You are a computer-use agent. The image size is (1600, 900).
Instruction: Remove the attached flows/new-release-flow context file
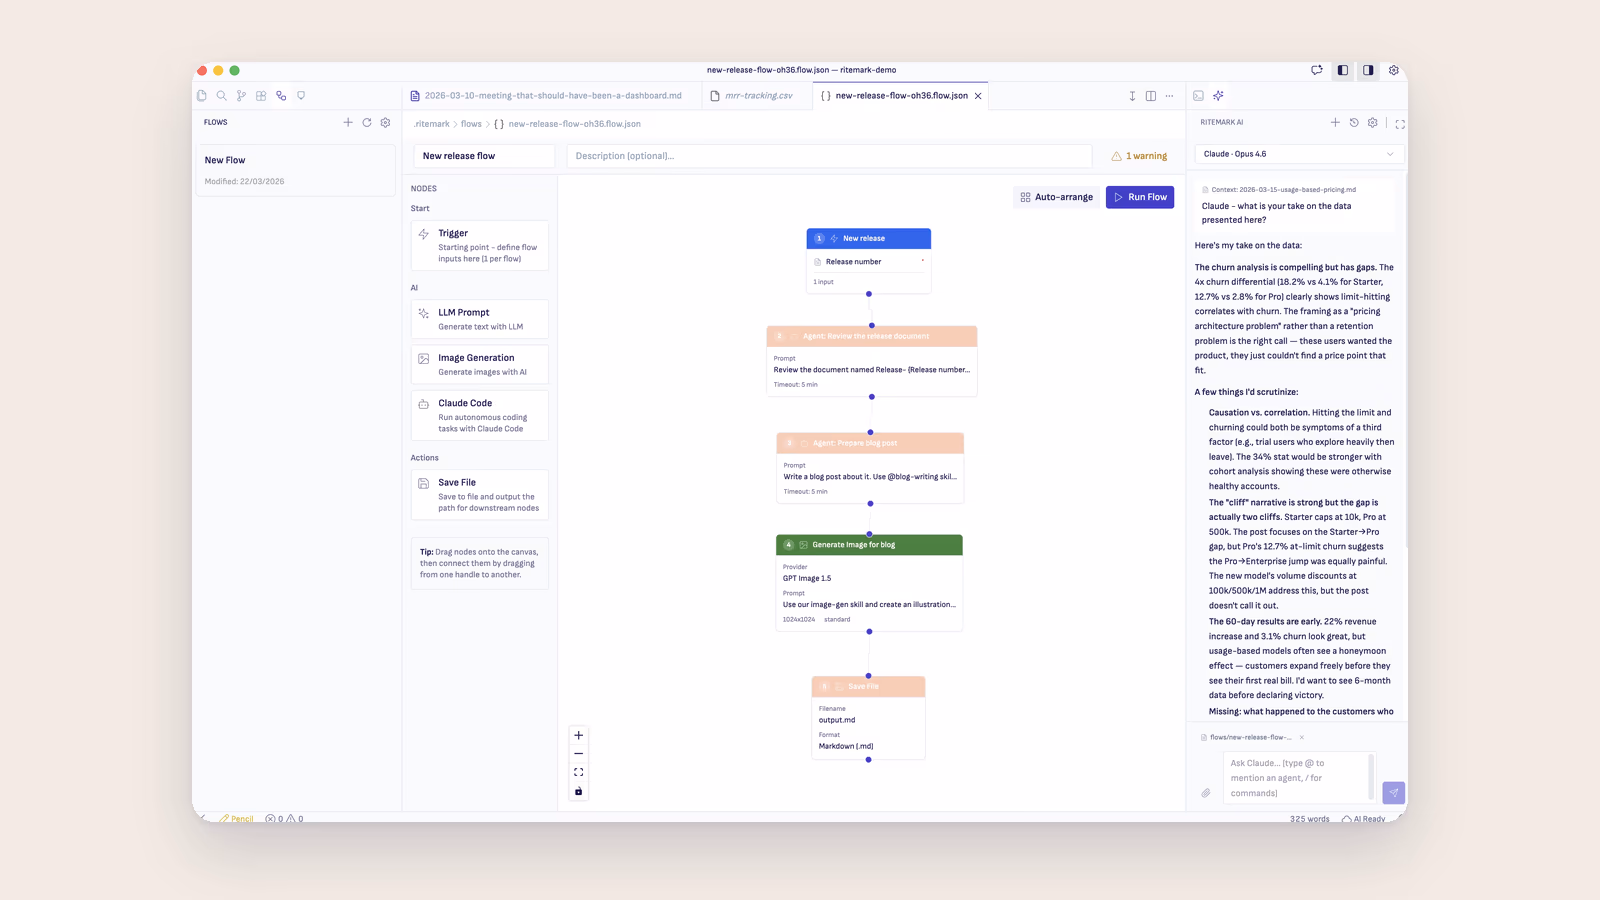coord(1301,737)
